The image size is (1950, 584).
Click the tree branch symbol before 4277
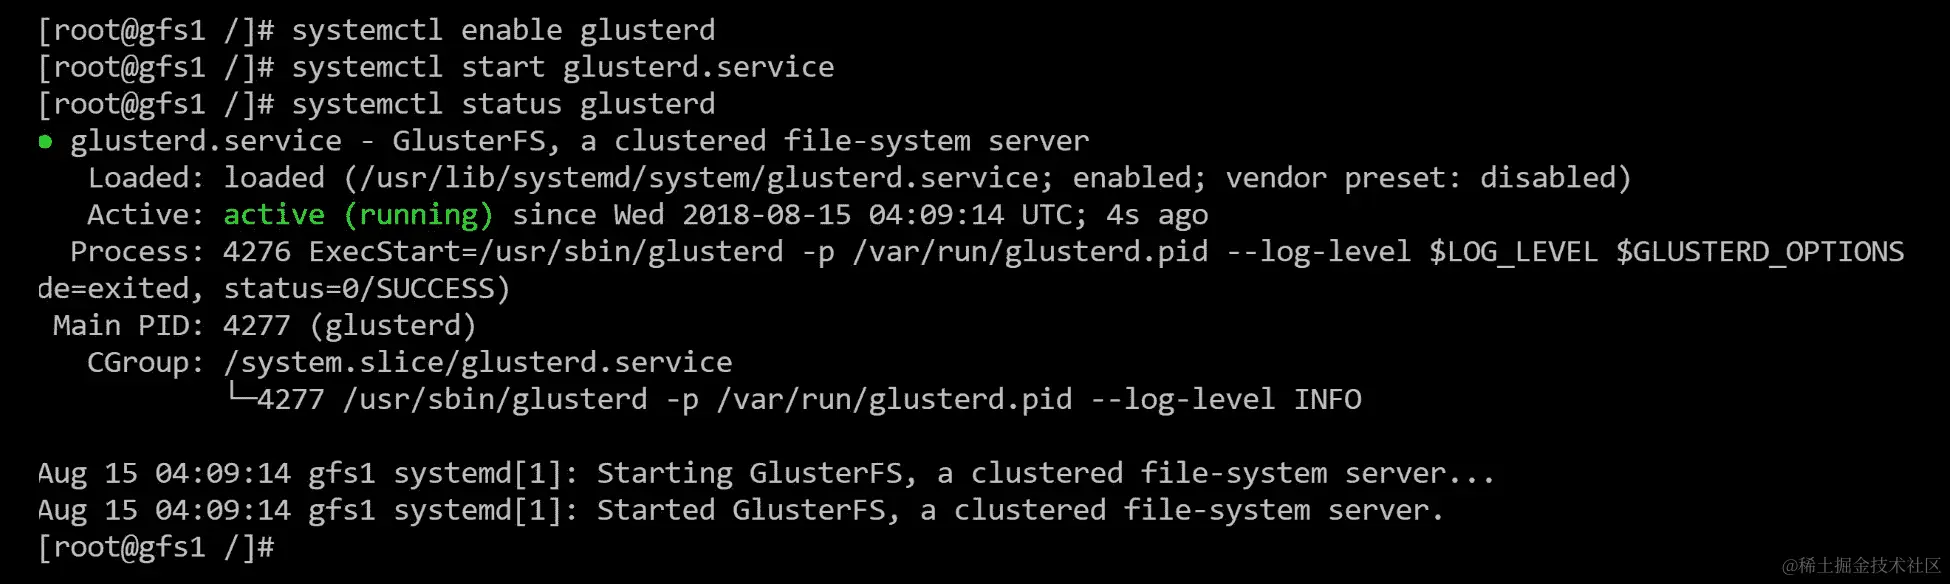point(240,396)
